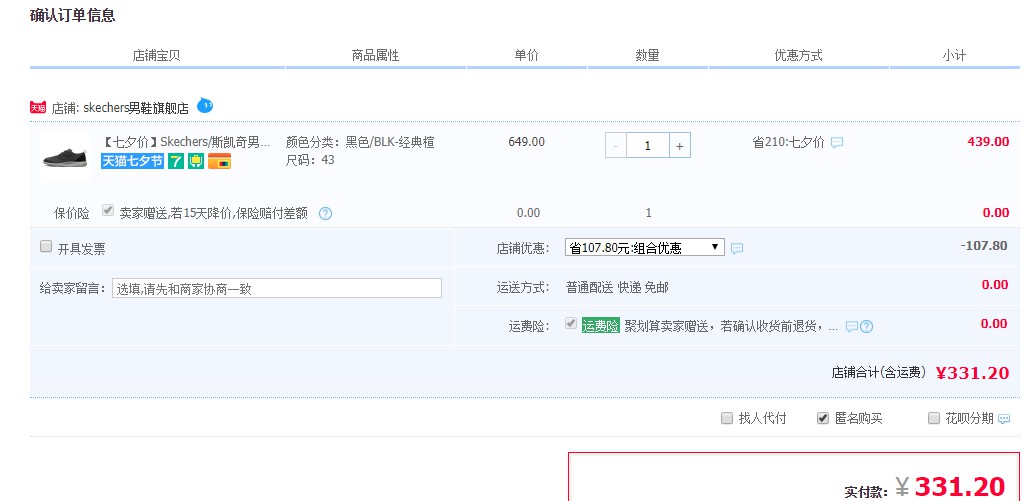Click the 店铺宝贝 column header

156,55
